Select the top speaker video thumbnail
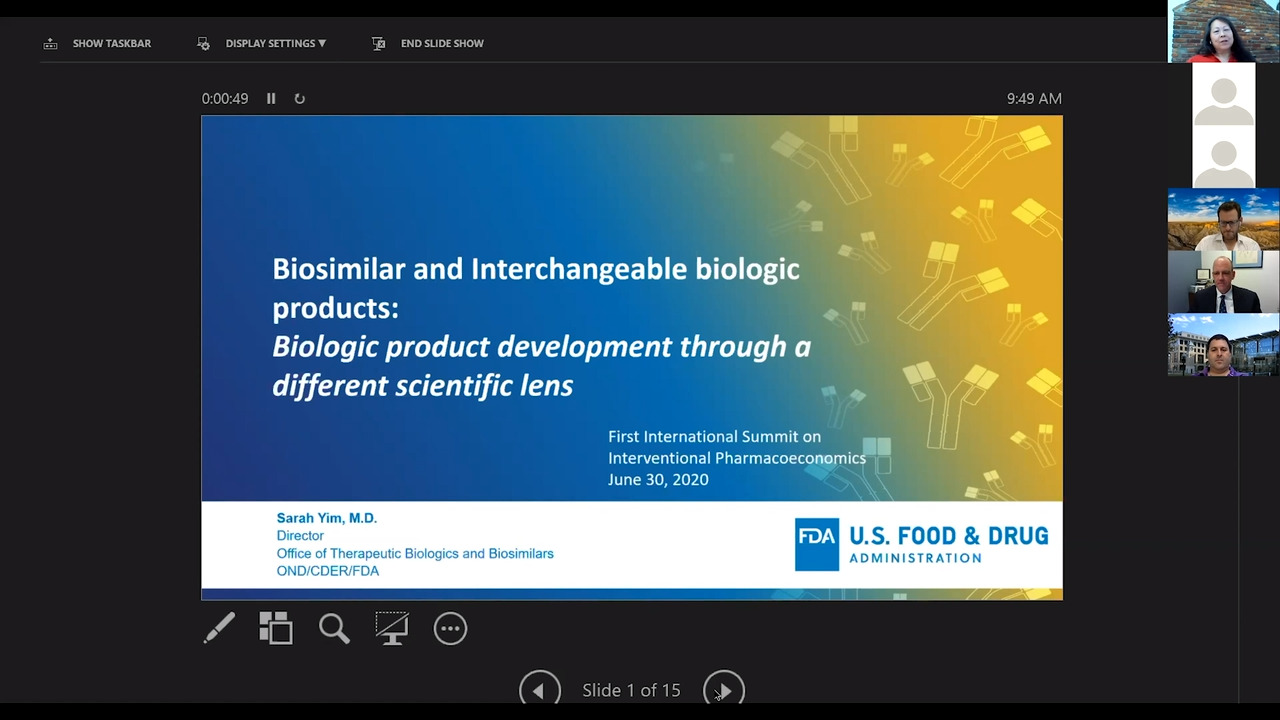1280x720 pixels. (1223, 31)
